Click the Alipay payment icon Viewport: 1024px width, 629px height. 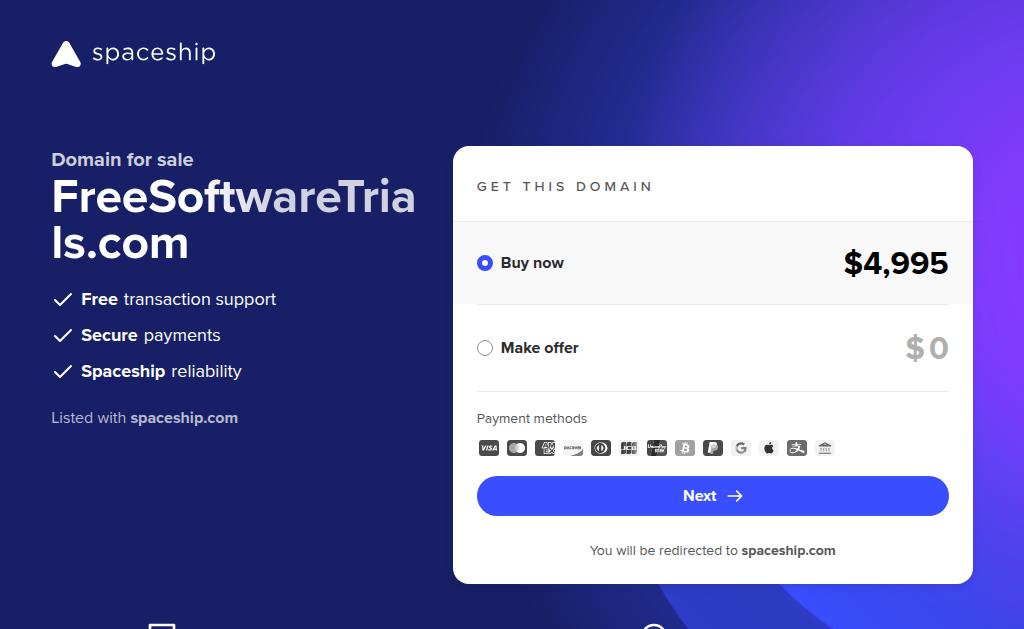(x=797, y=448)
